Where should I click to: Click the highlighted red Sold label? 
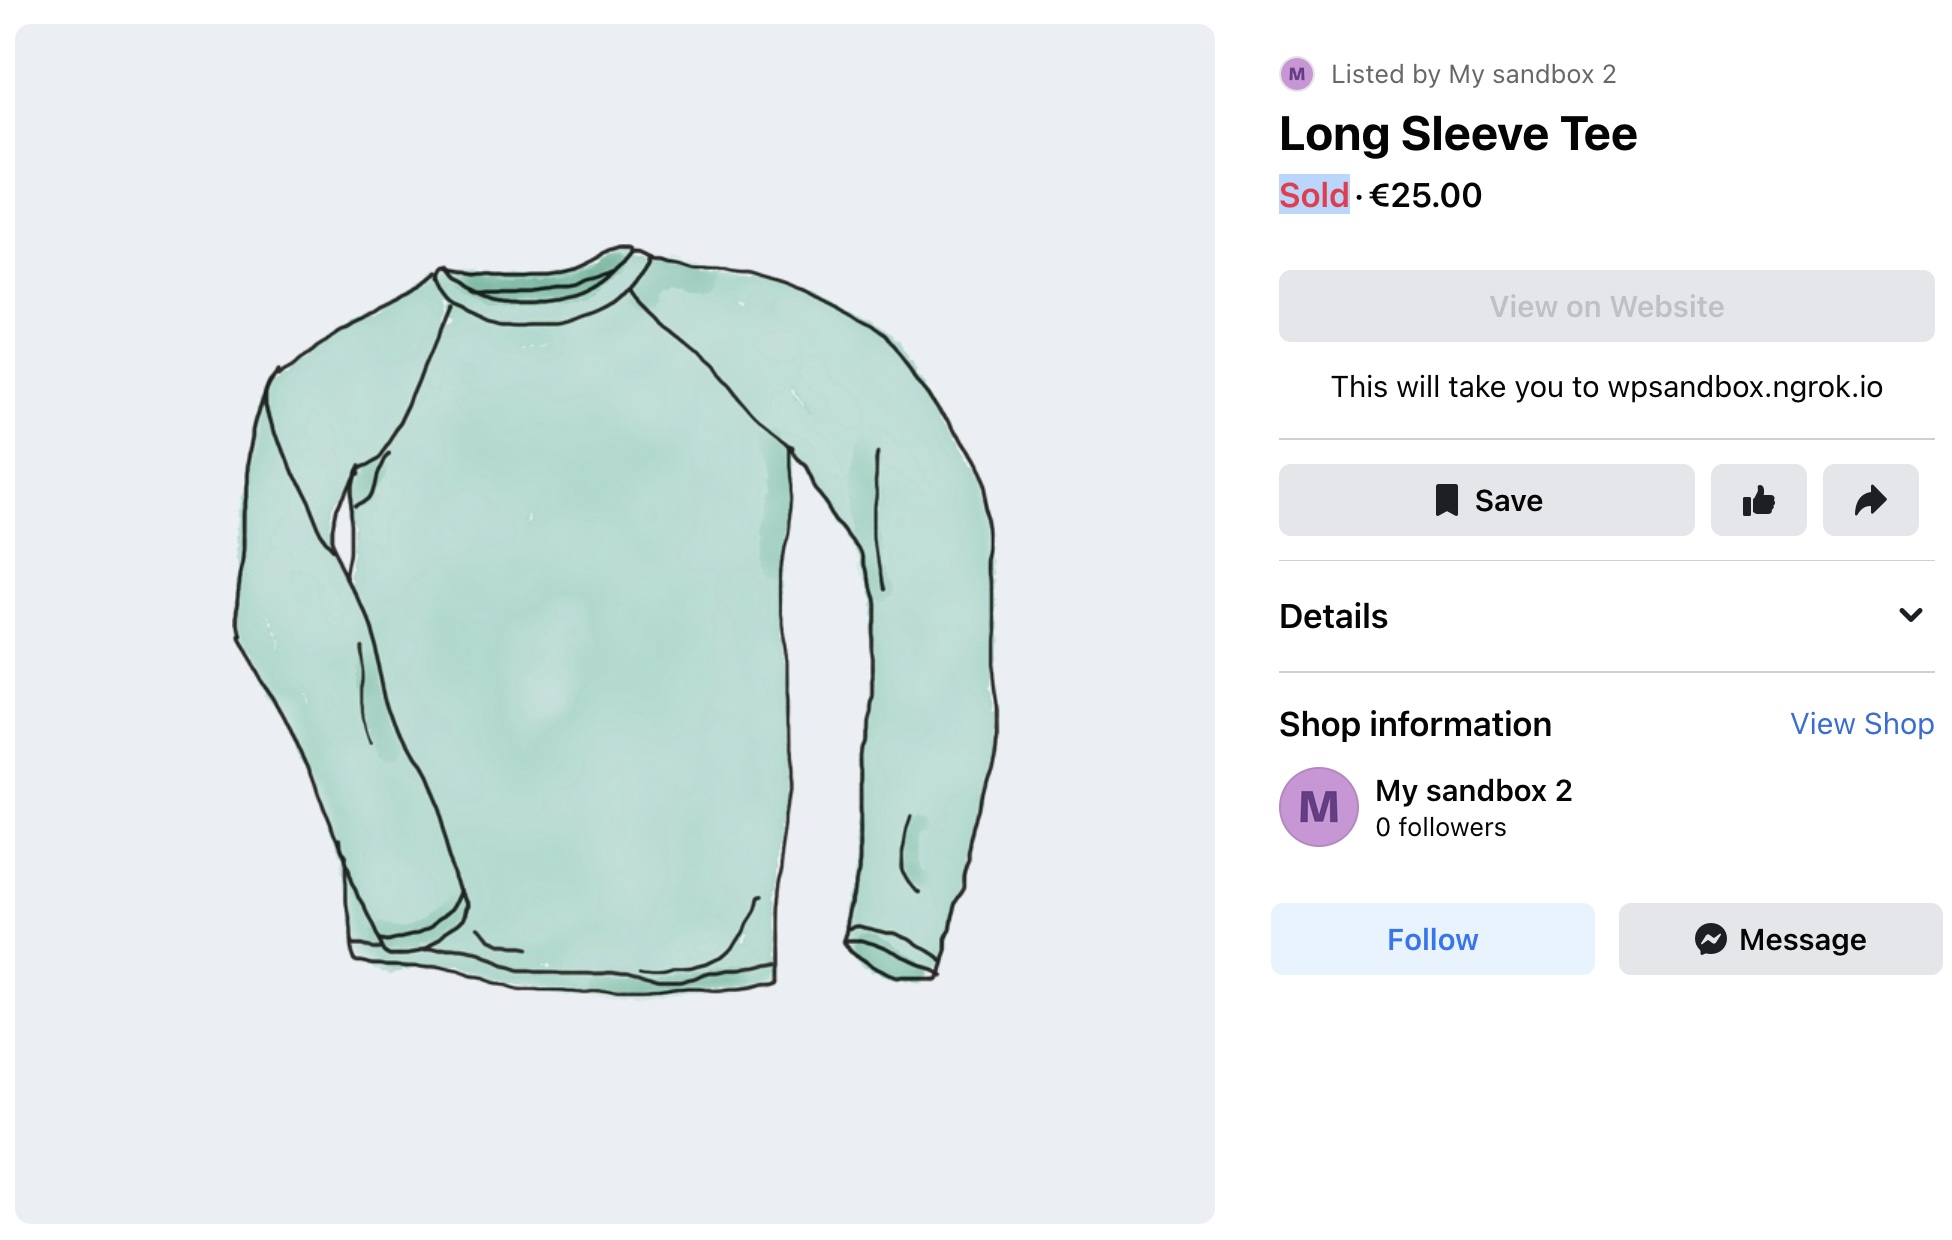coord(1314,195)
